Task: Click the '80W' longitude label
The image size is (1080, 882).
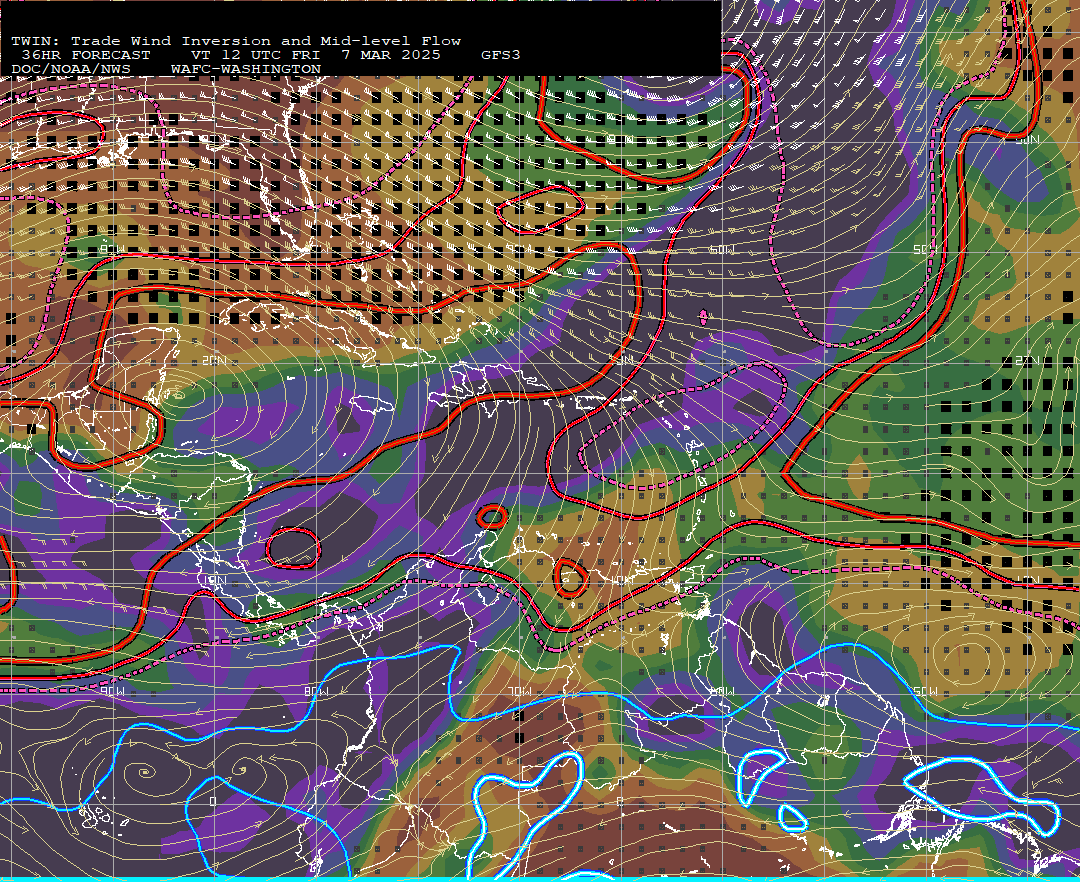Action: click(x=316, y=691)
